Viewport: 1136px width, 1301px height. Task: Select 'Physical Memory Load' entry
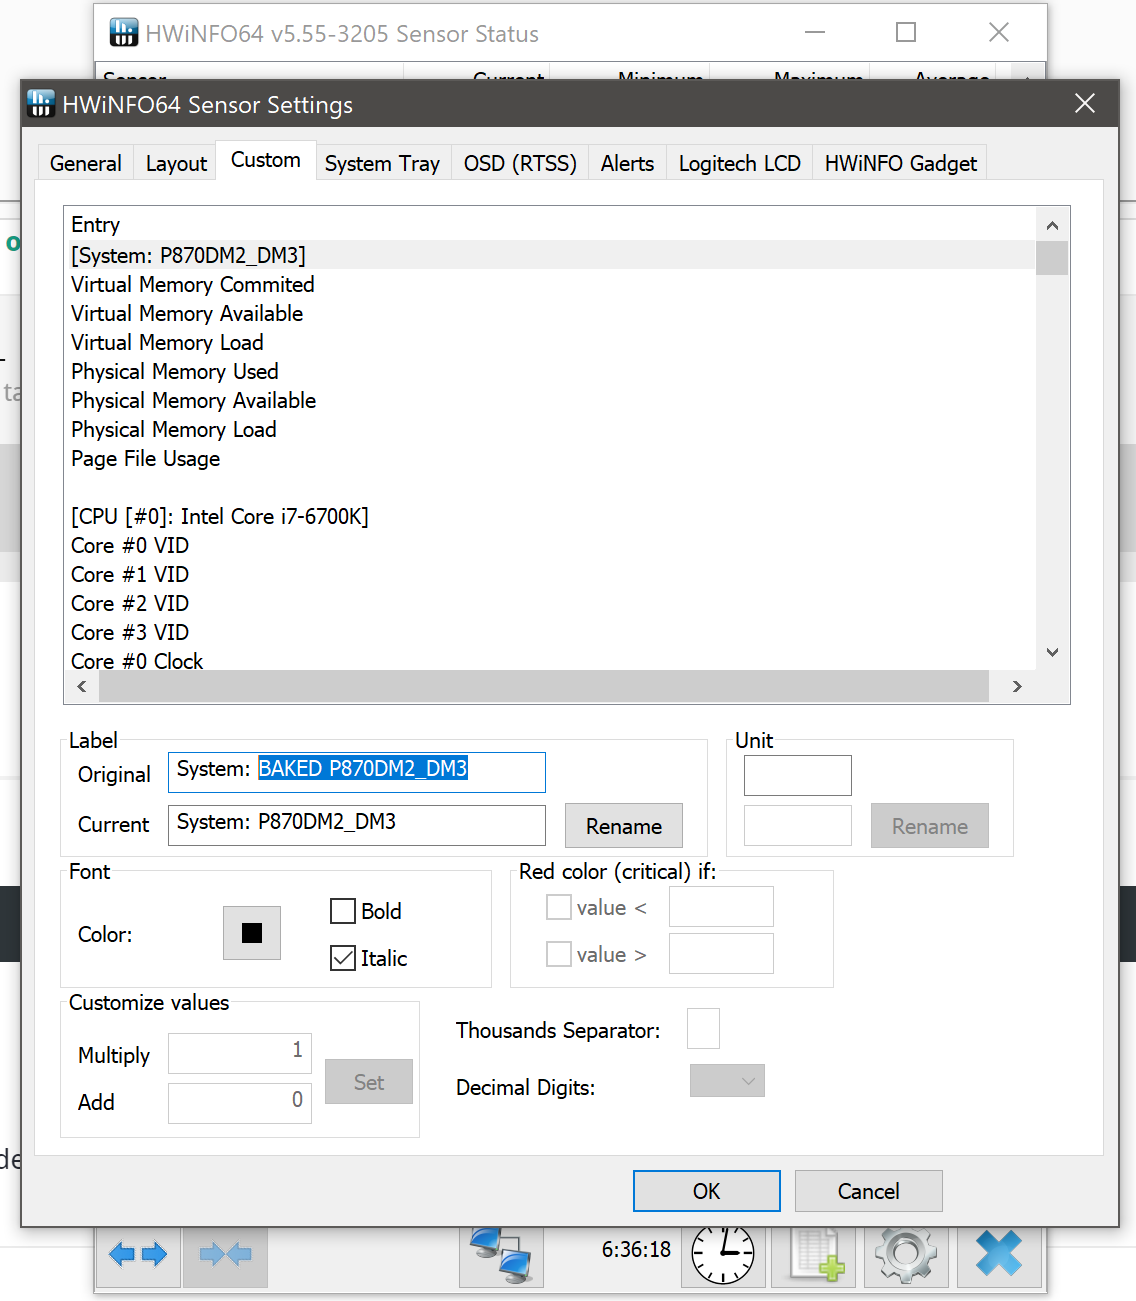tap(550, 429)
